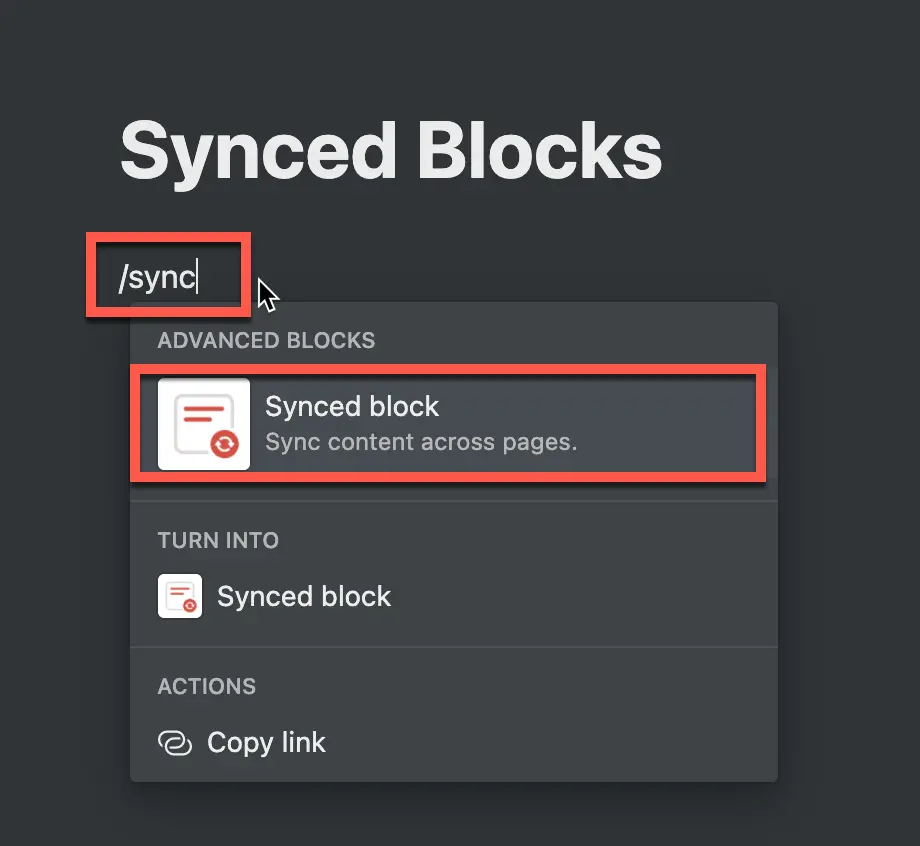Screen dimensions: 920x846
Task: Click the red sync arrows badge on large icon
Action: (x=225, y=444)
